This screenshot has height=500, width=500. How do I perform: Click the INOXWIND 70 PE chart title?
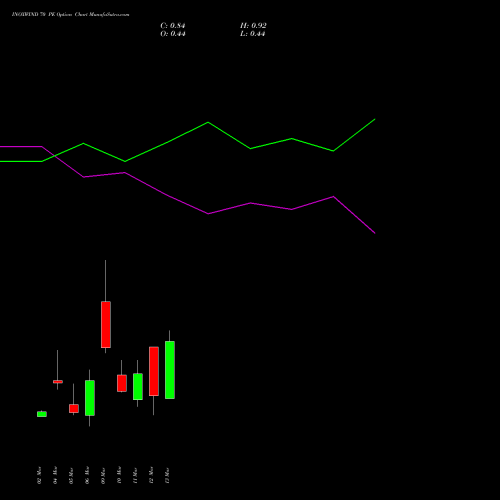(70, 15)
